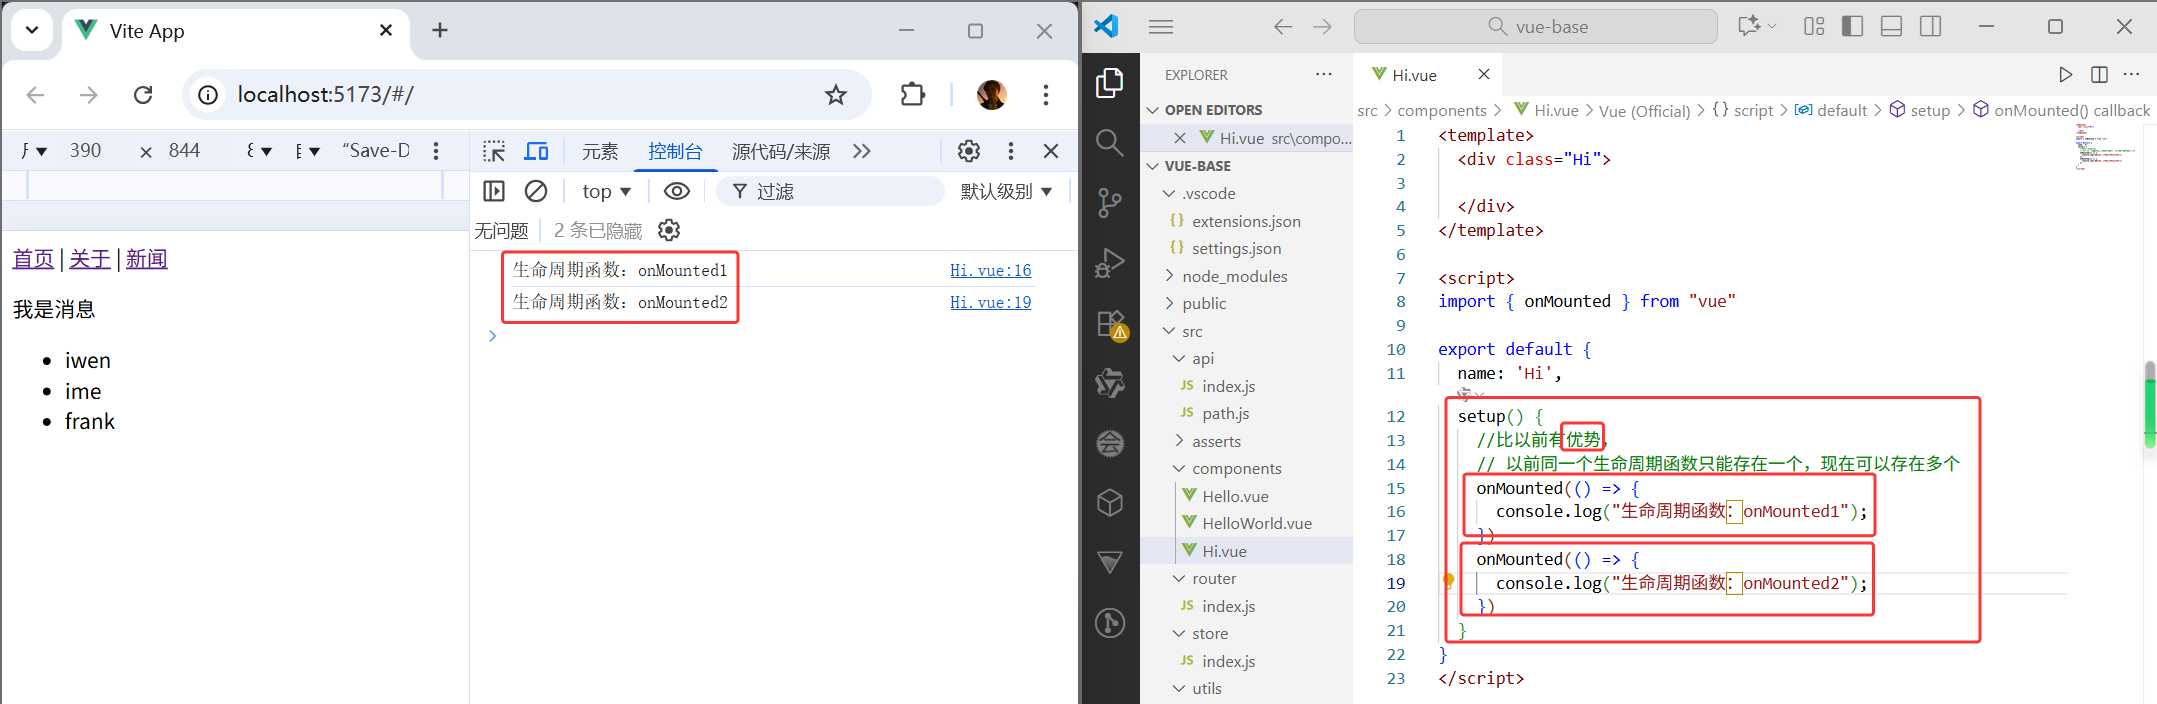Image resolution: width=2157 pixels, height=704 pixels.
Task: Customize layout icon in VS Code title bar
Action: (1814, 27)
